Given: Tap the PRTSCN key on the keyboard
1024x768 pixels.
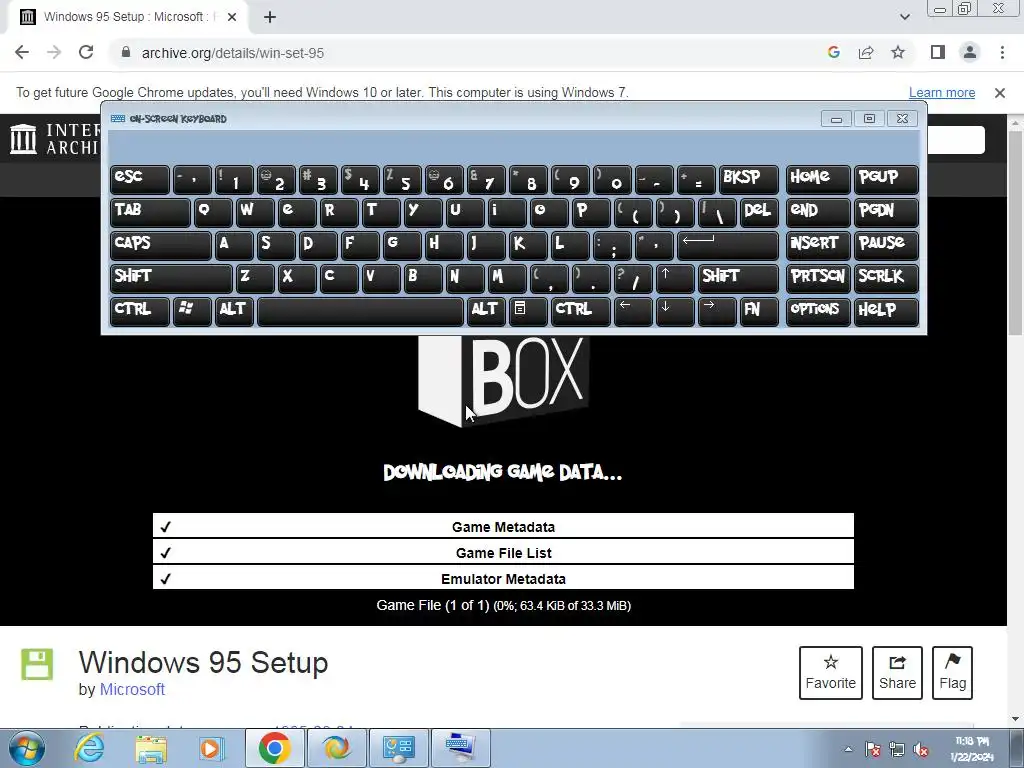Looking at the screenshot, I should coord(818,278).
